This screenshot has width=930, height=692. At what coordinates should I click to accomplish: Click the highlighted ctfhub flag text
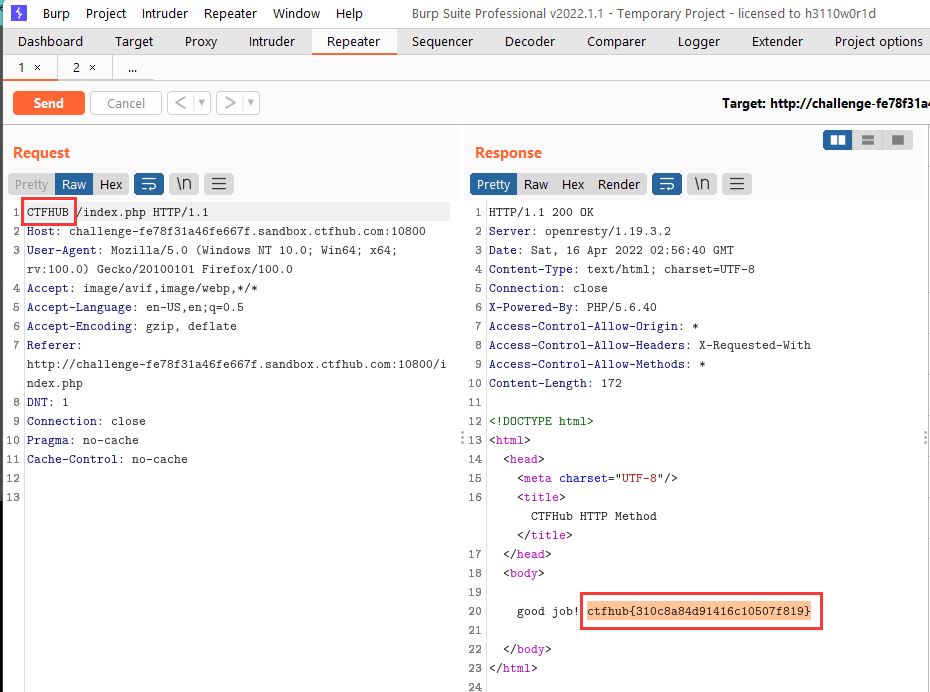(x=699, y=611)
